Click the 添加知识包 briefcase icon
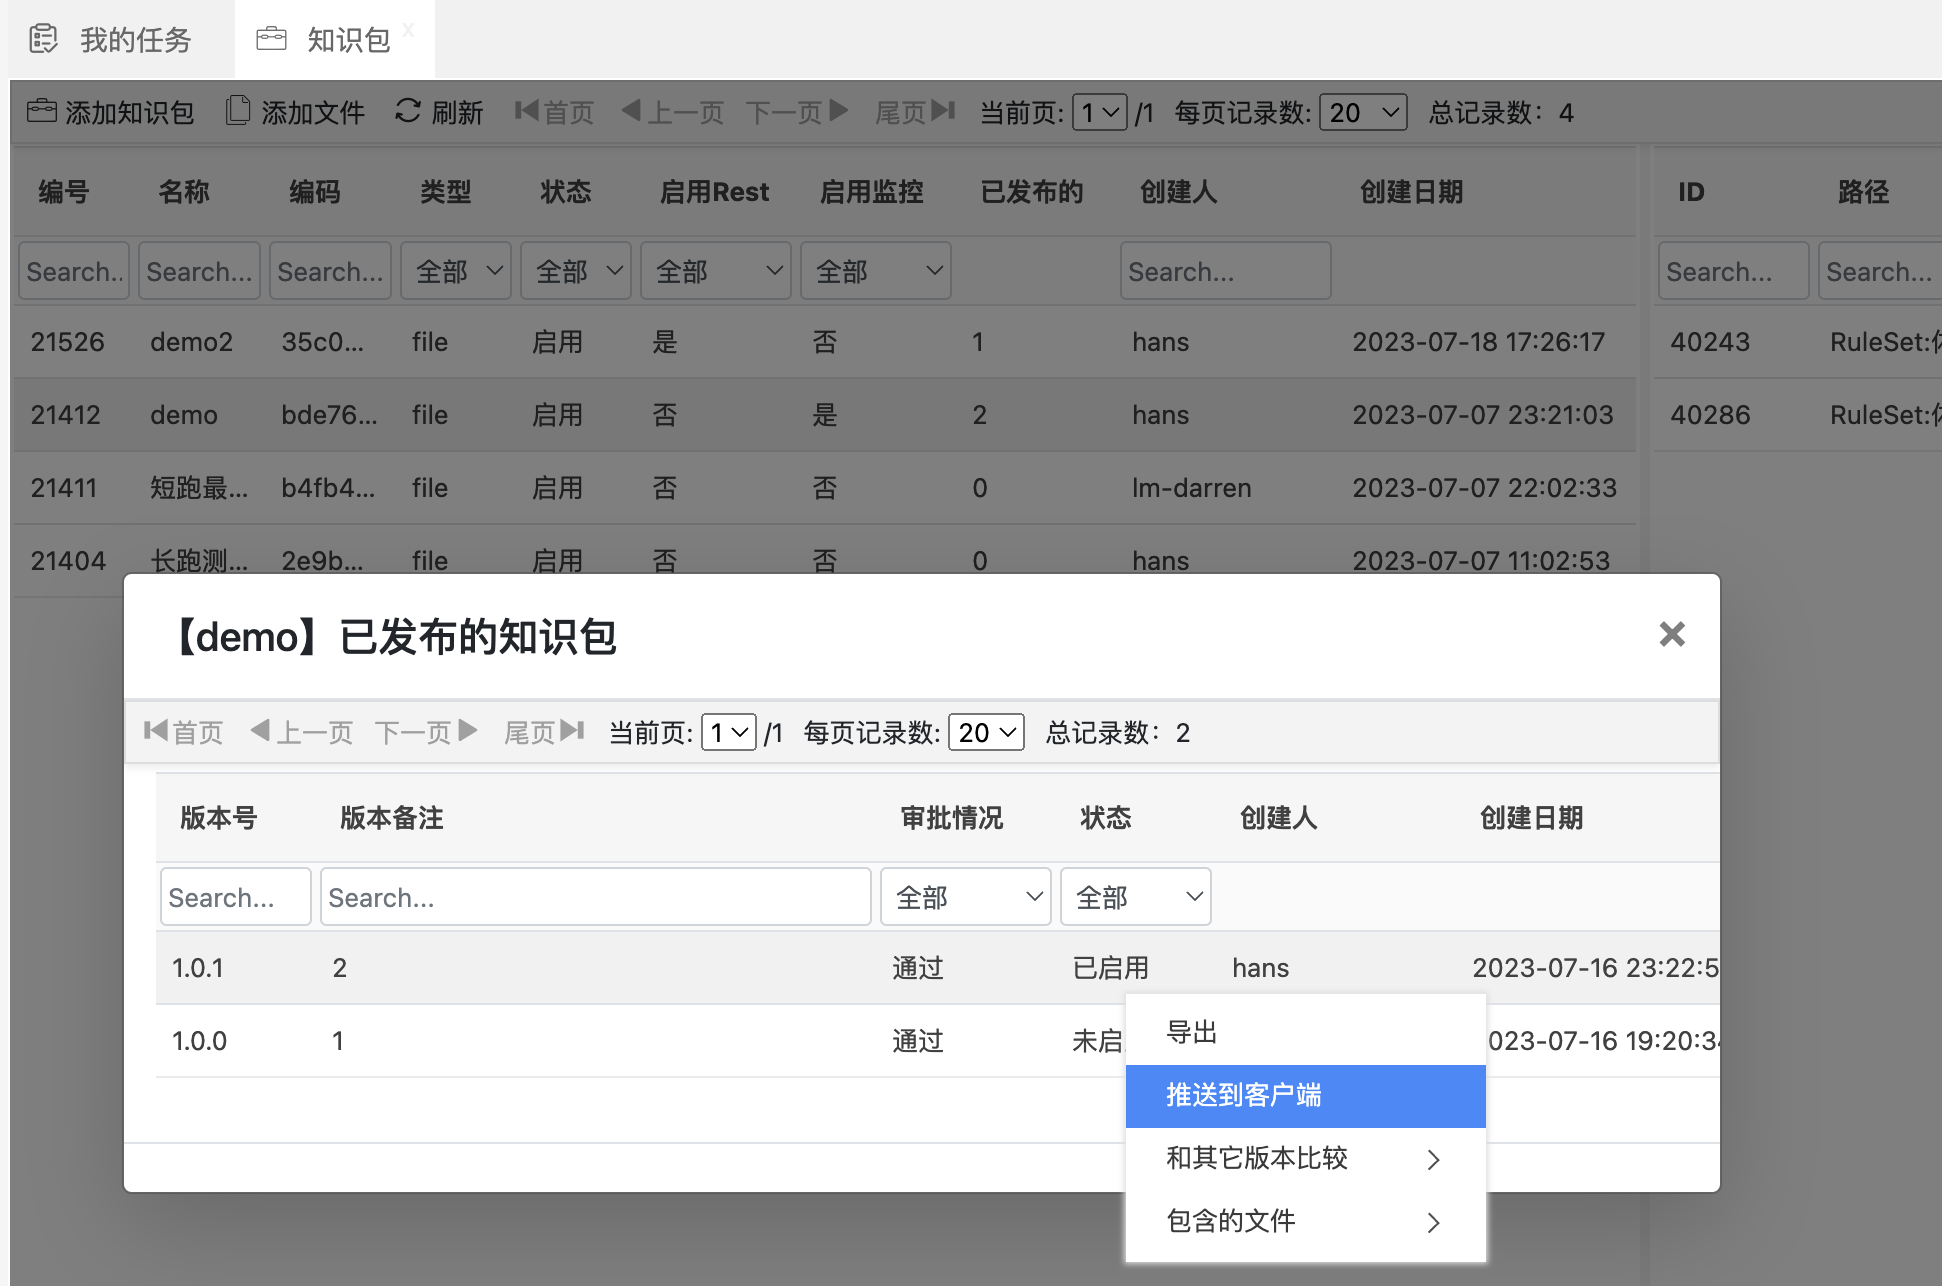Viewport: 1942px width, 1286px height. (x=41, y=111)
